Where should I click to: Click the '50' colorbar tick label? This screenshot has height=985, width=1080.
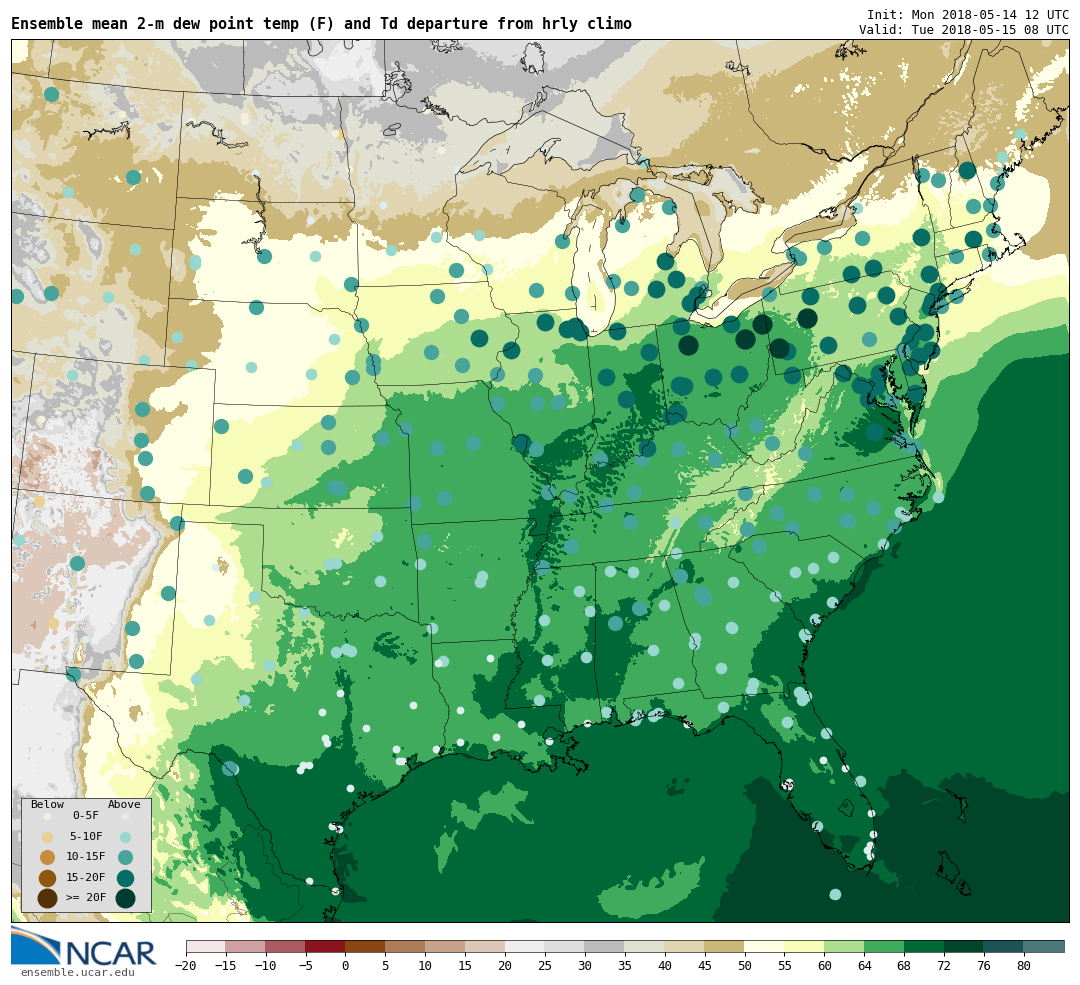pos(745,966)
